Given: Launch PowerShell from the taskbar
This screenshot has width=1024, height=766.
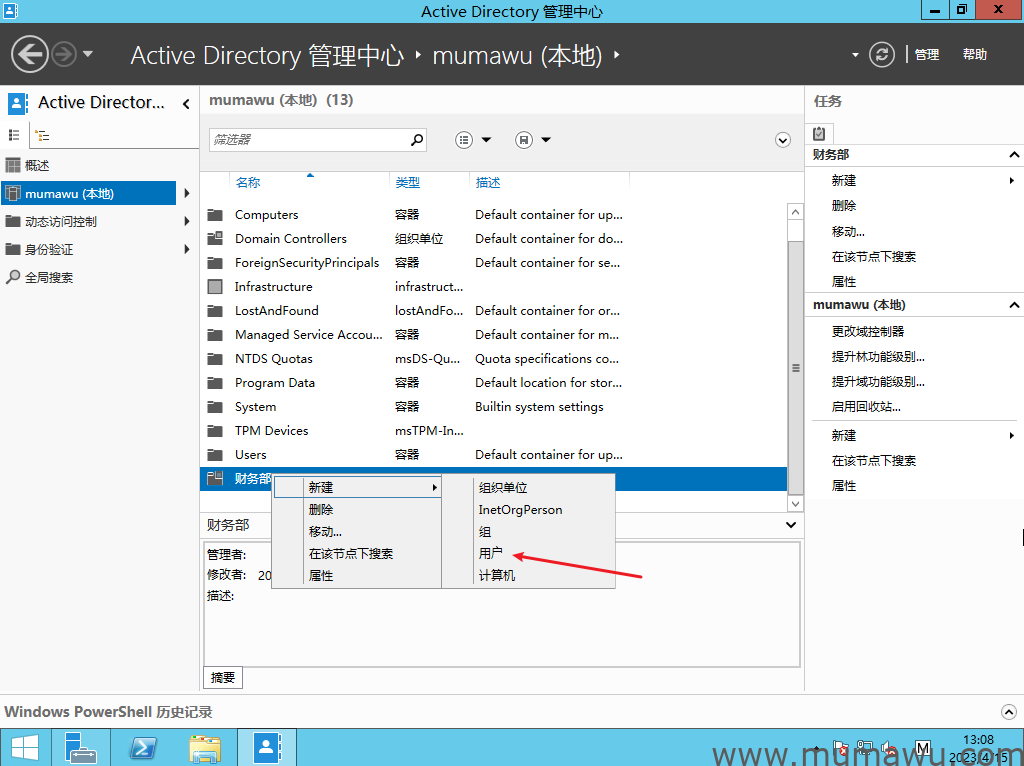Looking at the screenshot, I should point(143,748).
